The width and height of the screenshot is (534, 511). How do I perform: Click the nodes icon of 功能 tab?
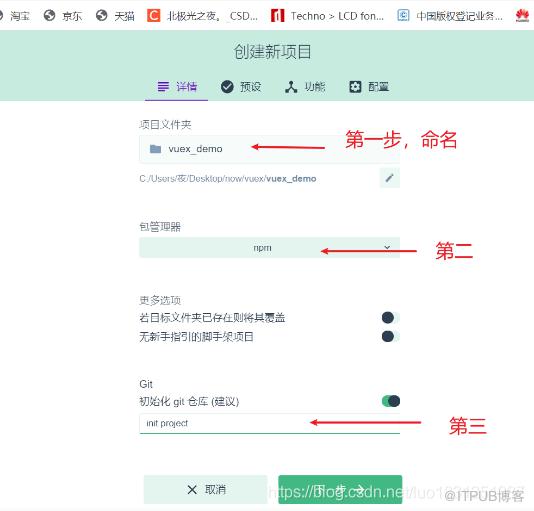tap(291, 87)
